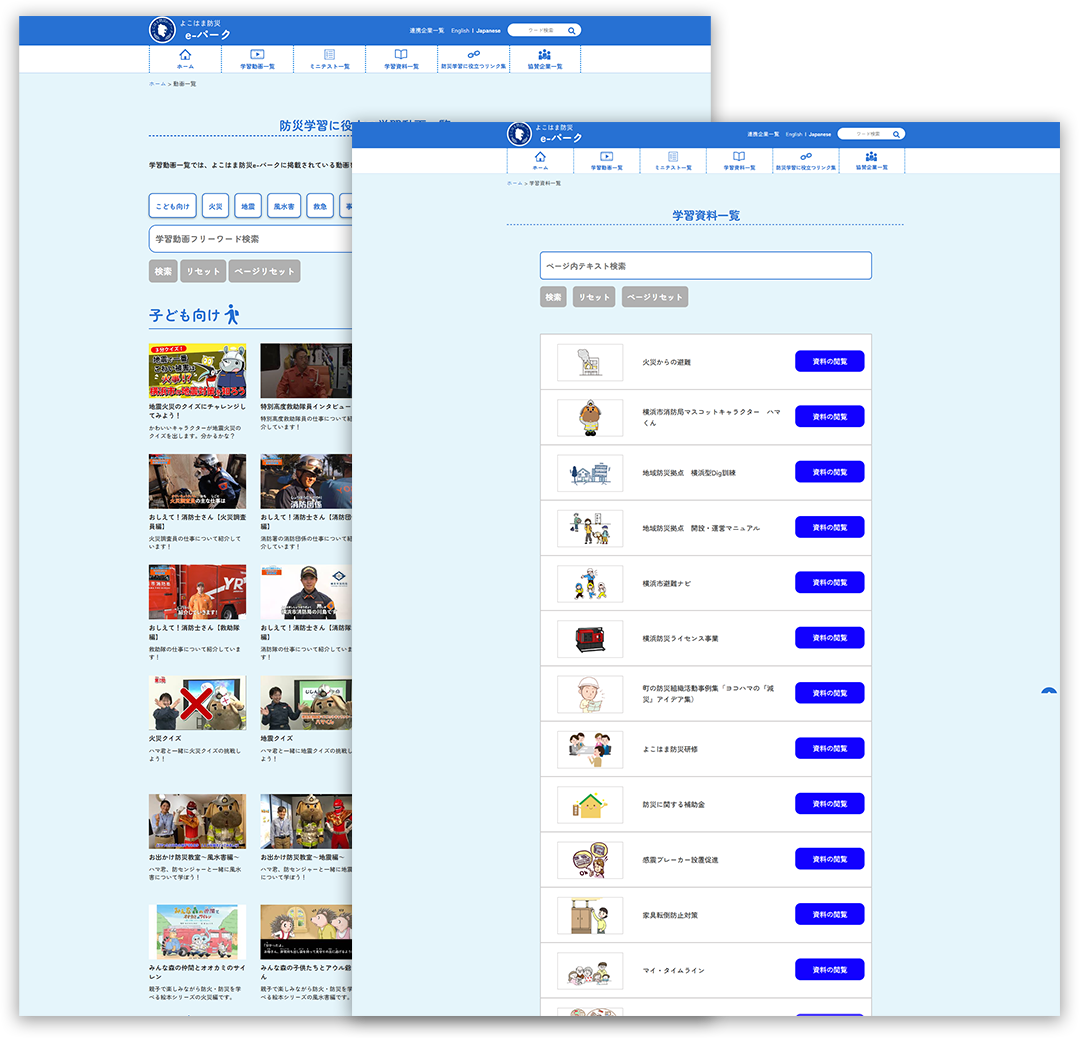The width and height of the screenshot is (1079, 1038).
Task: Click 資料の閲覧 for 横浜市避難ナビ
Action: pos(829,582)
